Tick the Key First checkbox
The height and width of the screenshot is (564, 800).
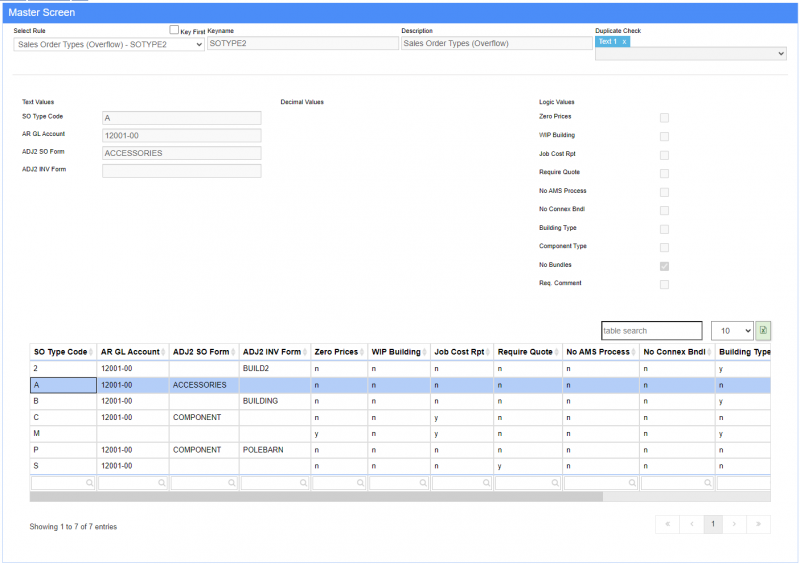point(174,30)
